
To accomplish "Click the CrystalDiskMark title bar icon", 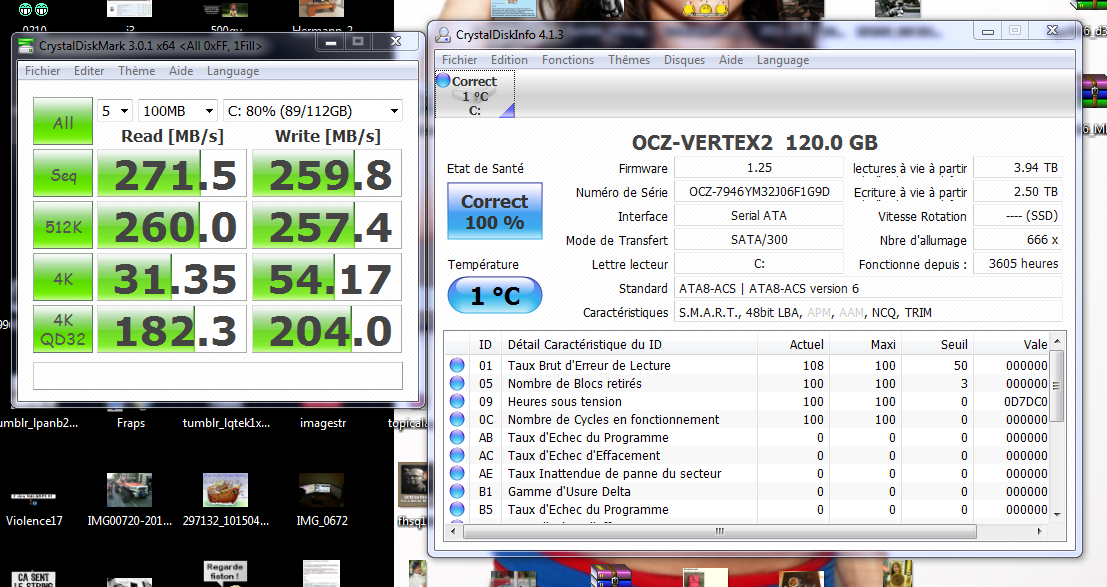I will click(25, 45).
